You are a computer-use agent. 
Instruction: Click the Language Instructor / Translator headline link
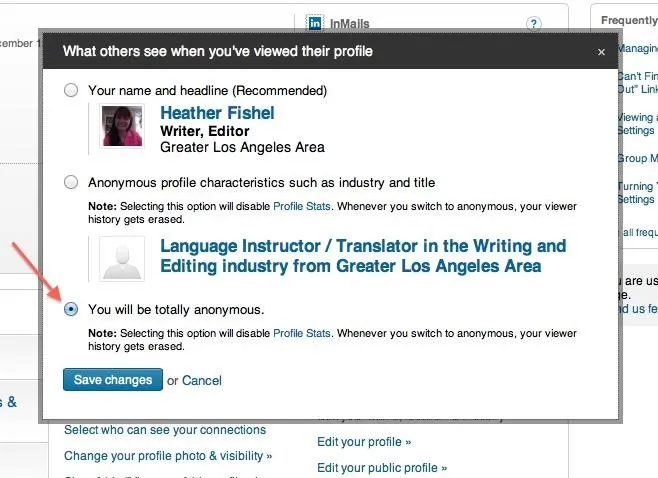click(x=363, y=256)
